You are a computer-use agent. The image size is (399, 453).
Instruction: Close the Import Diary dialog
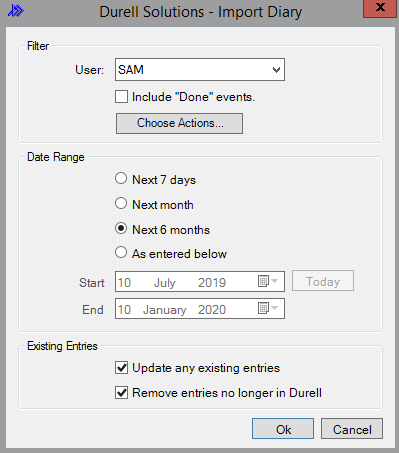point(380,8)
